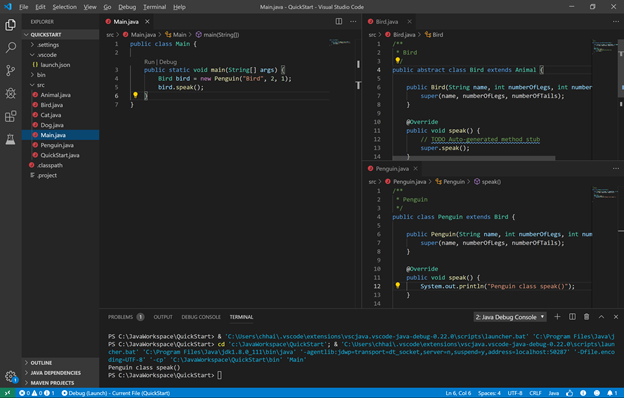
Task: Change indentation via Spaces: 4
Action: coord(489,393)
